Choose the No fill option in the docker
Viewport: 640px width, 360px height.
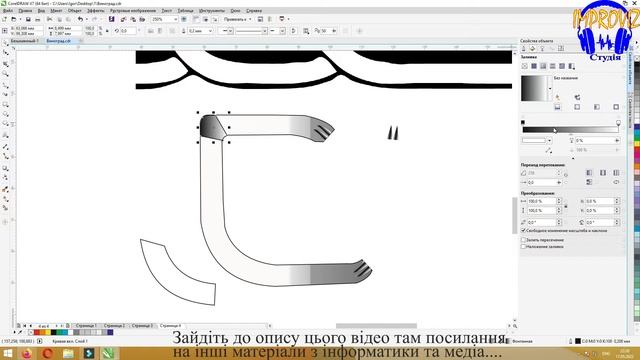524,66
